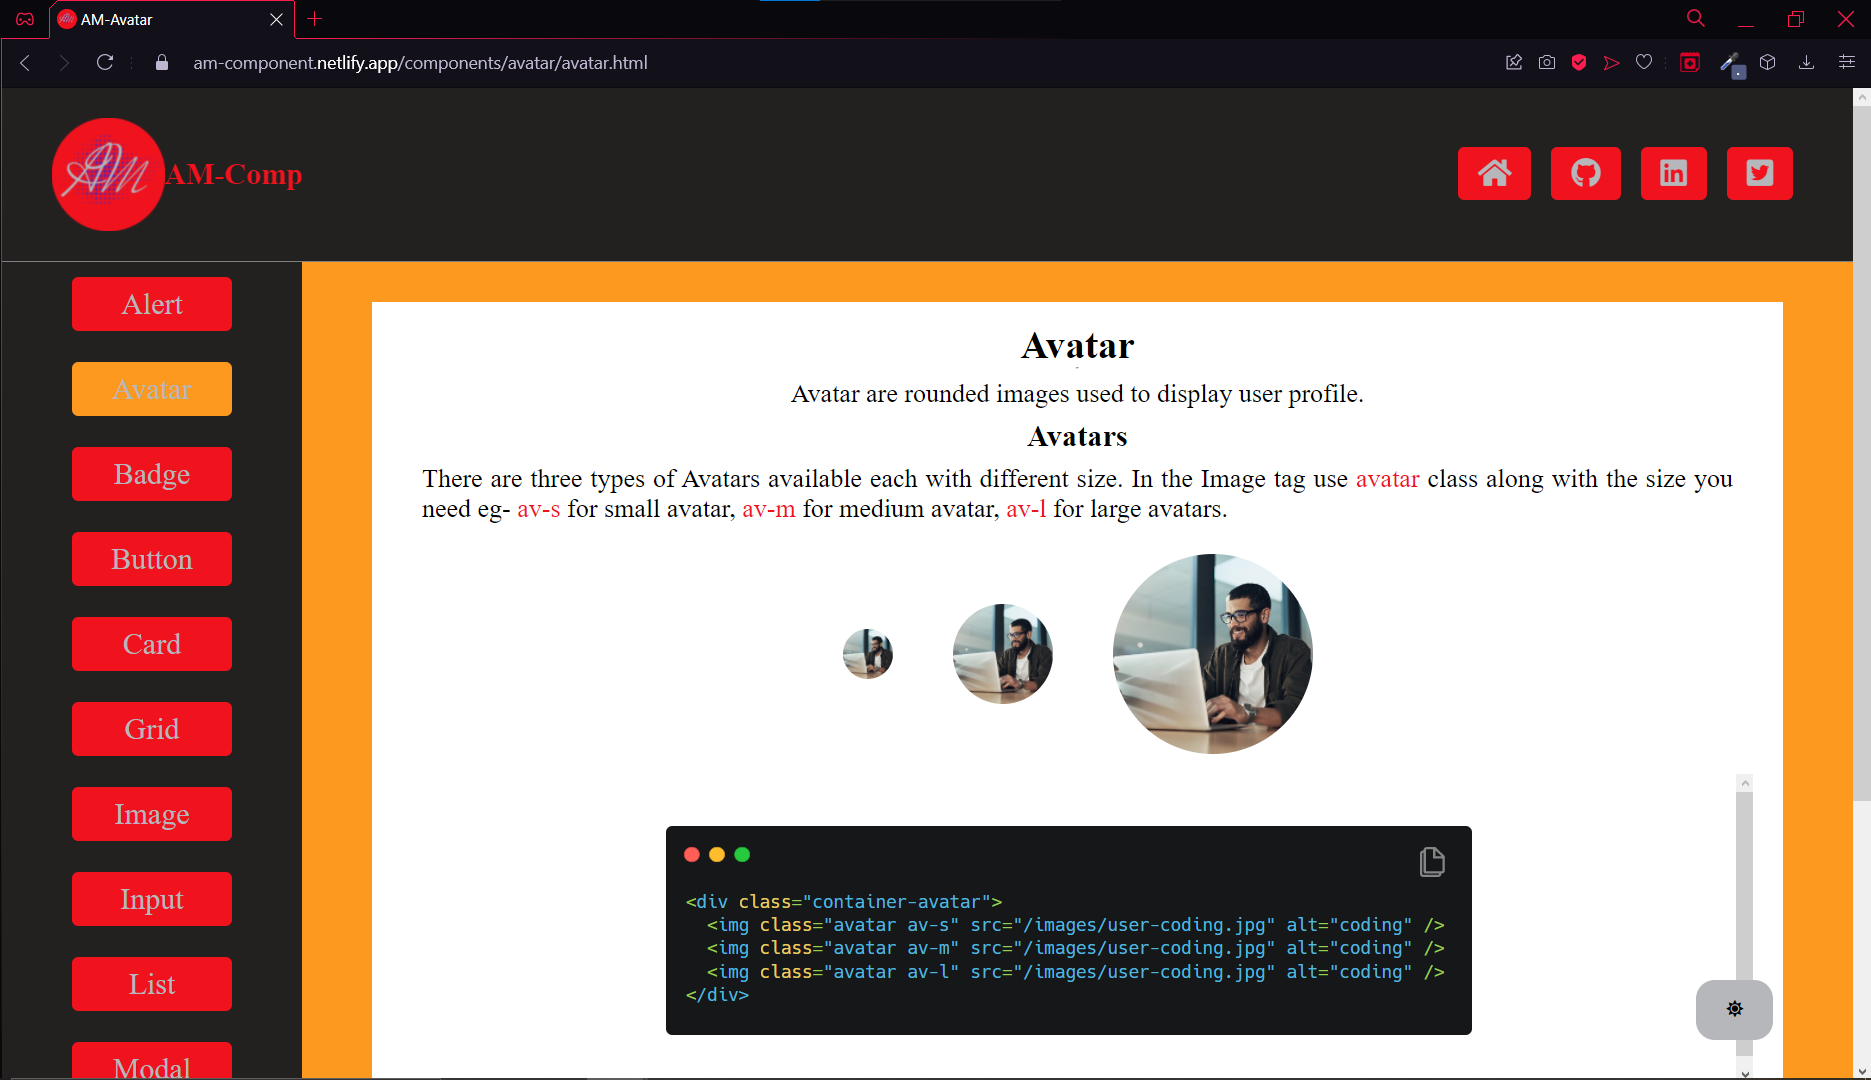Open the Twitter icon in the header

point(1760,173)
